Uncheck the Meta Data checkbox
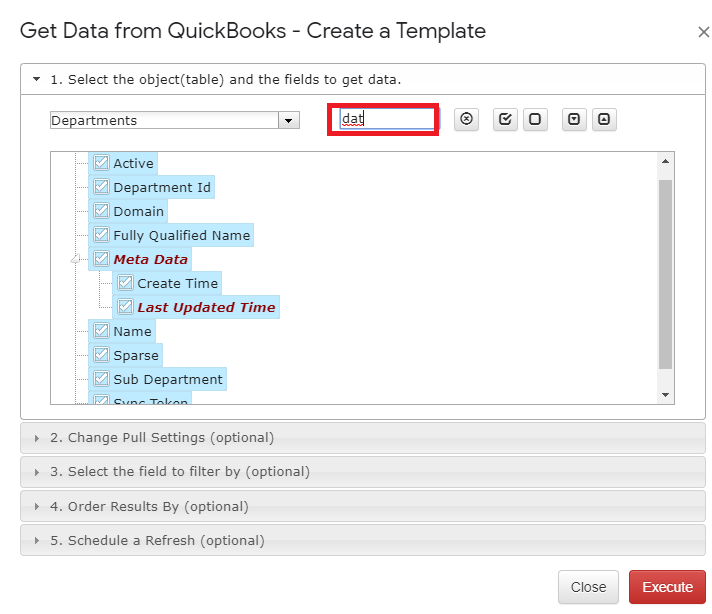The height and width of the screenshot is (614, 712). pyautogui.click(x=101, y=259)
